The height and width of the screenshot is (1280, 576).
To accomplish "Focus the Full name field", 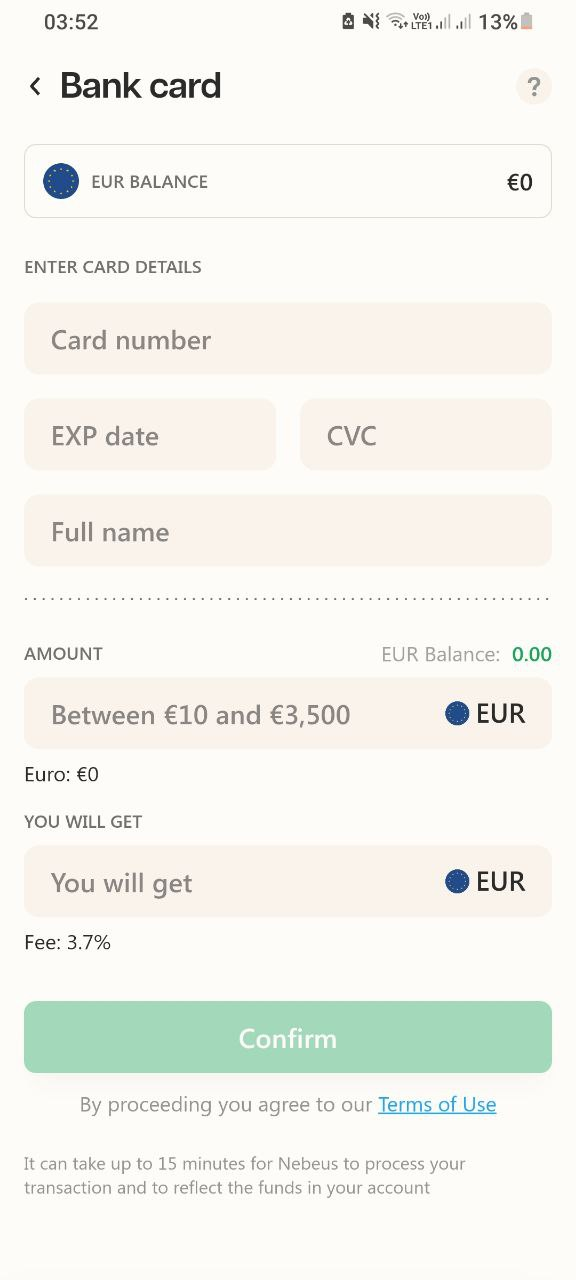I will click(288, 531).
